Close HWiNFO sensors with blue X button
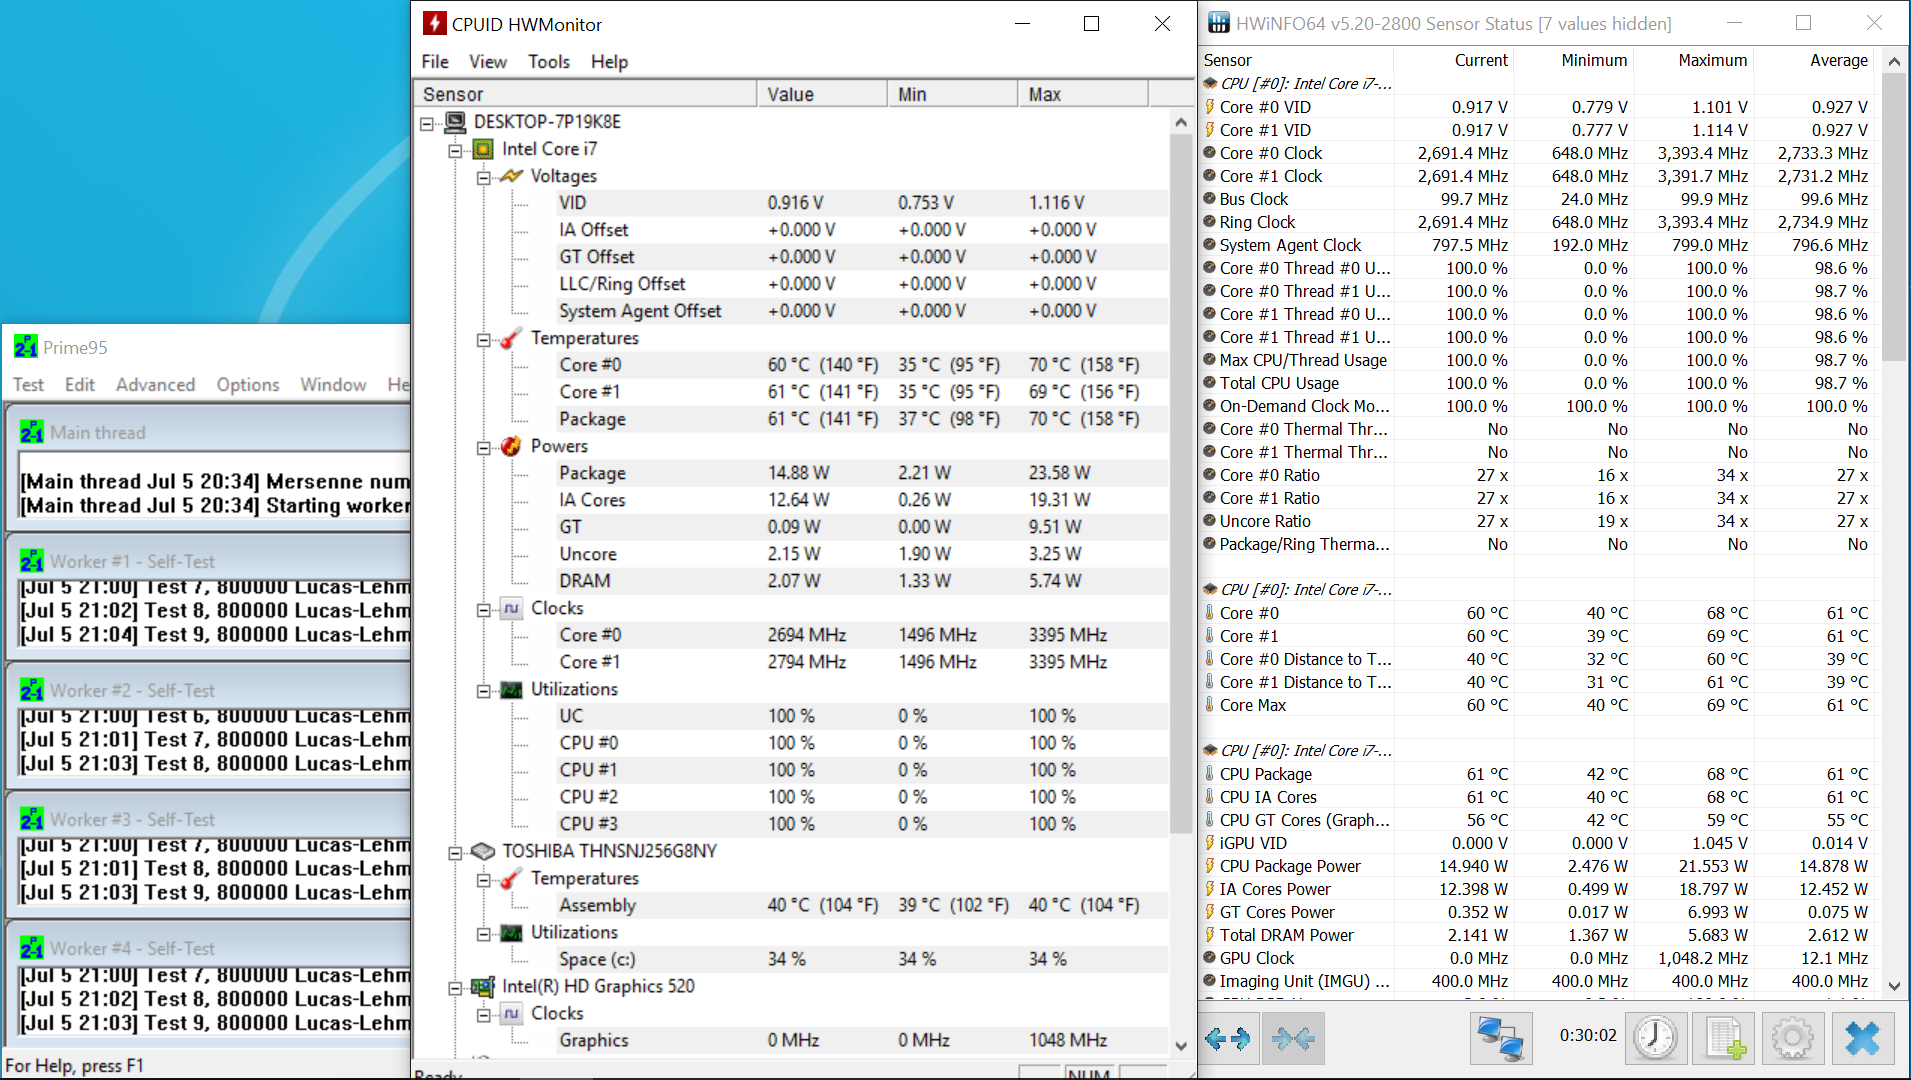 pyautogui.click(x=1862, y=1039)
